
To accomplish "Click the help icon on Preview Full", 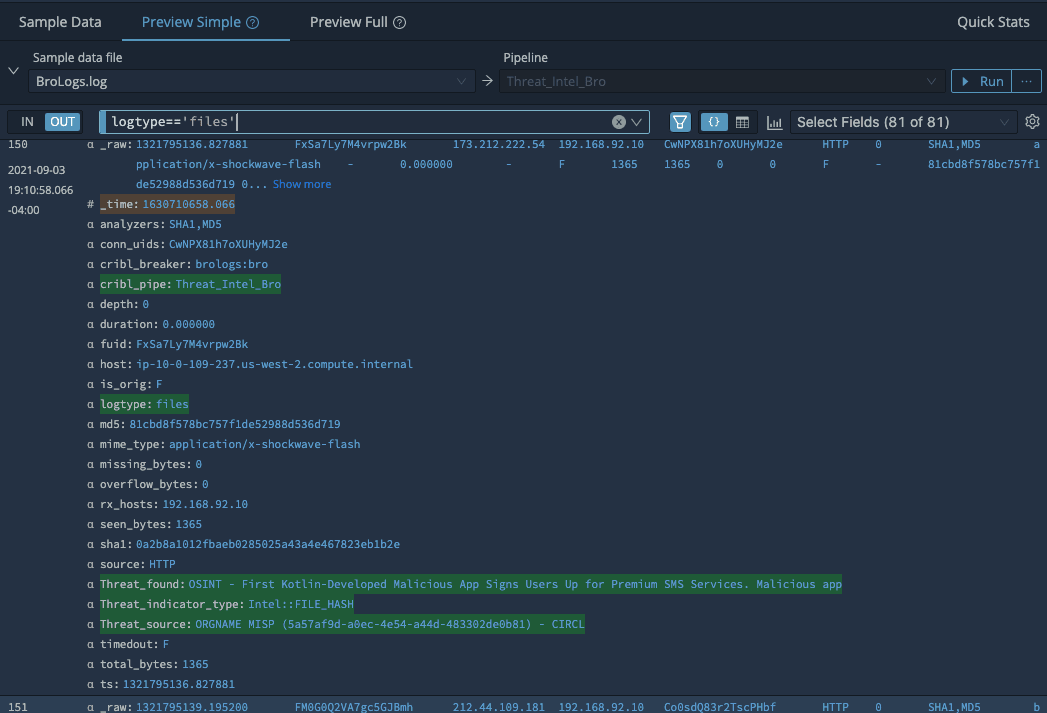I will [x=400, y=22].
